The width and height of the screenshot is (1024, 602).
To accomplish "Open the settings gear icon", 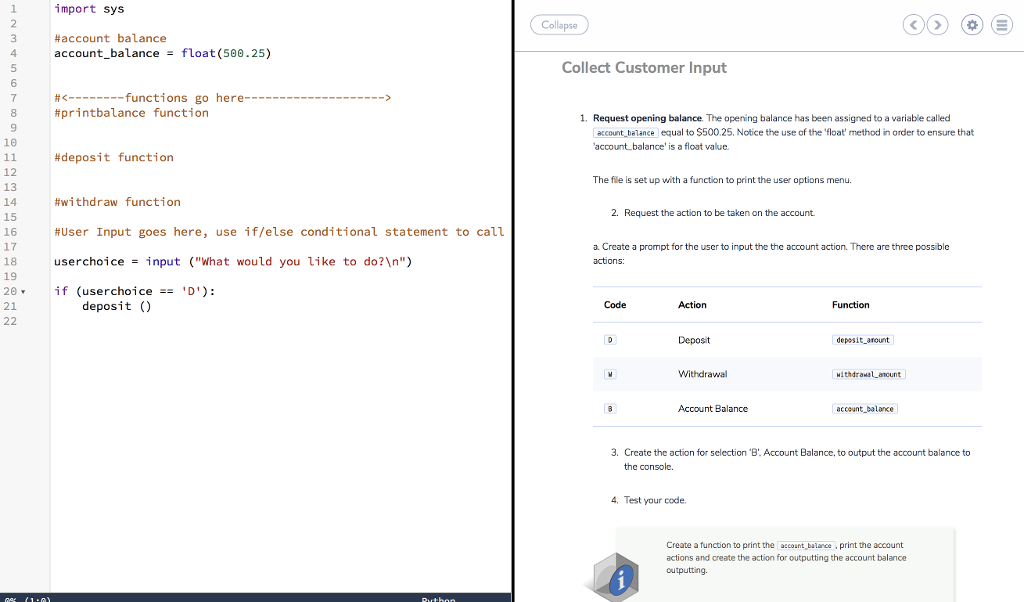I will pyautogui.click(x=972, y=25).
